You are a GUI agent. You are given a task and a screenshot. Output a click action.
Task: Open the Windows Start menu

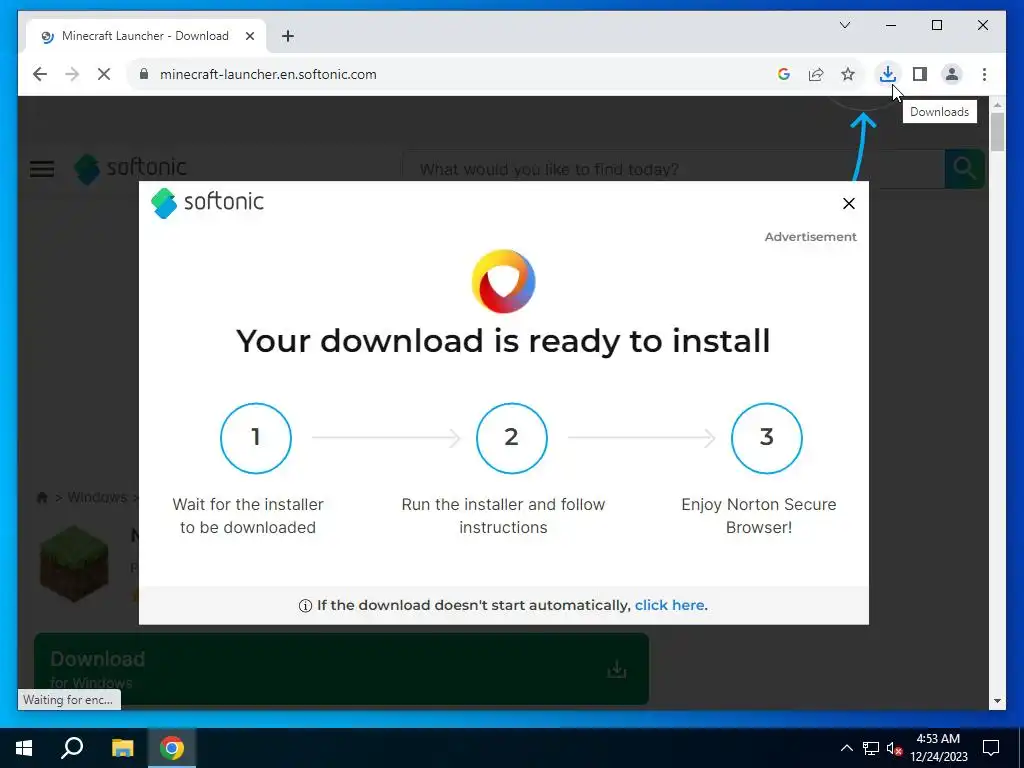[24, 748]
